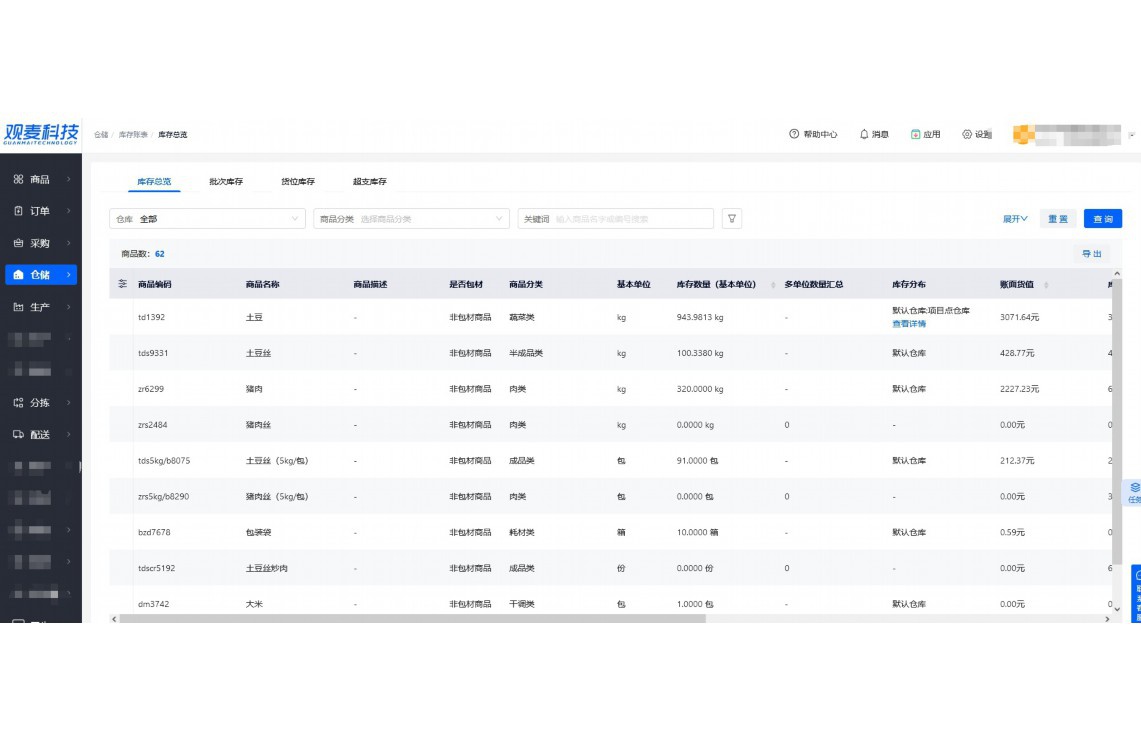Switch to the 超支库存 tab
The width and height of the screenshot is (1141, 741).
369,182
